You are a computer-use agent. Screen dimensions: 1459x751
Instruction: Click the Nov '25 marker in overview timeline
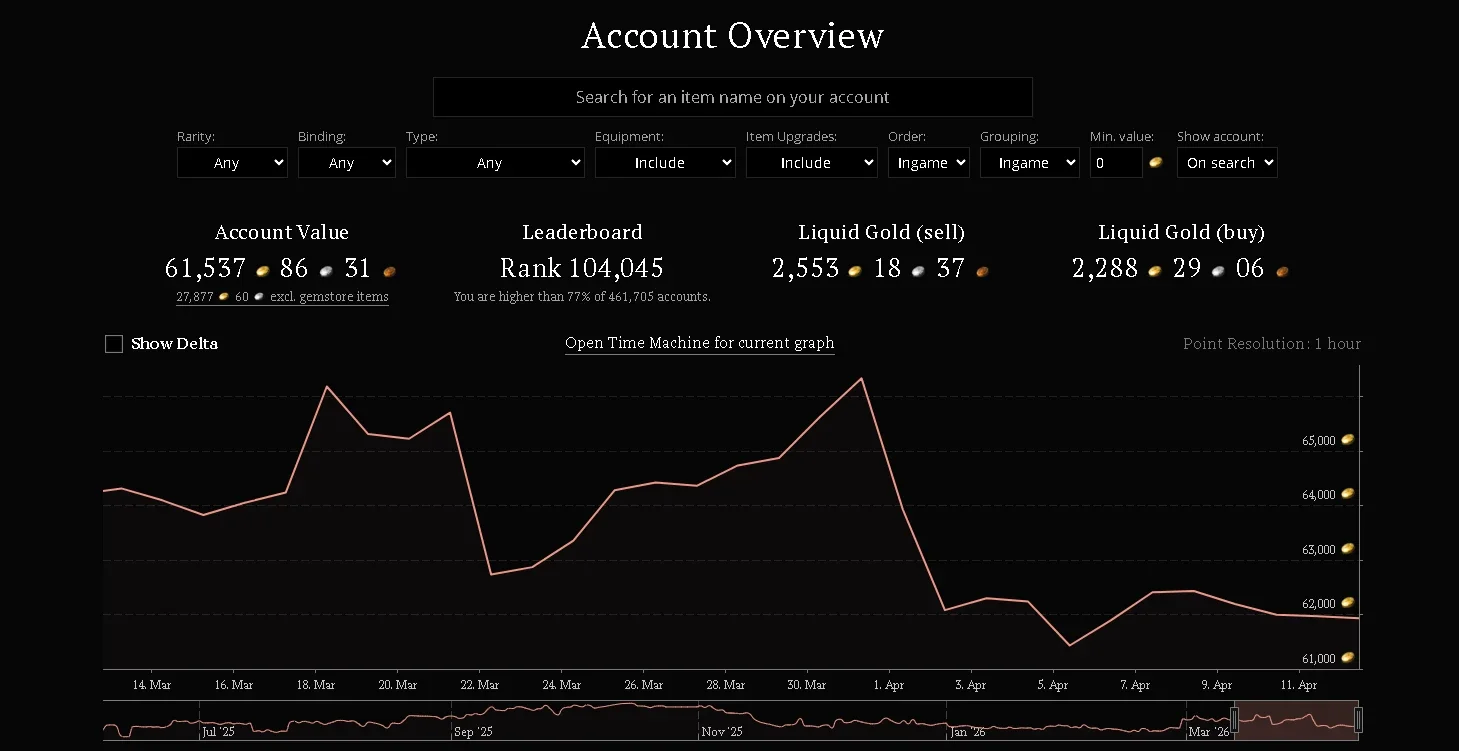pos(721,732)
